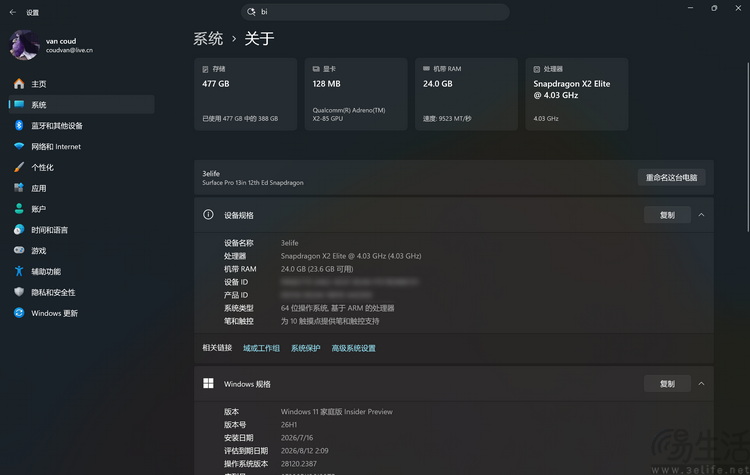Open the 系统保护 link

coord(306,348)
